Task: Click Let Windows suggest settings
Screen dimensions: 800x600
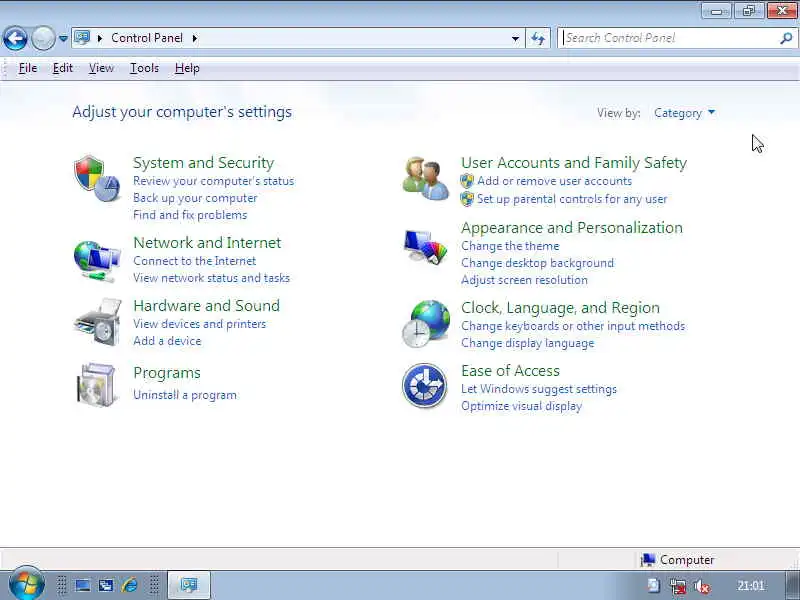Action: (539, 389)
